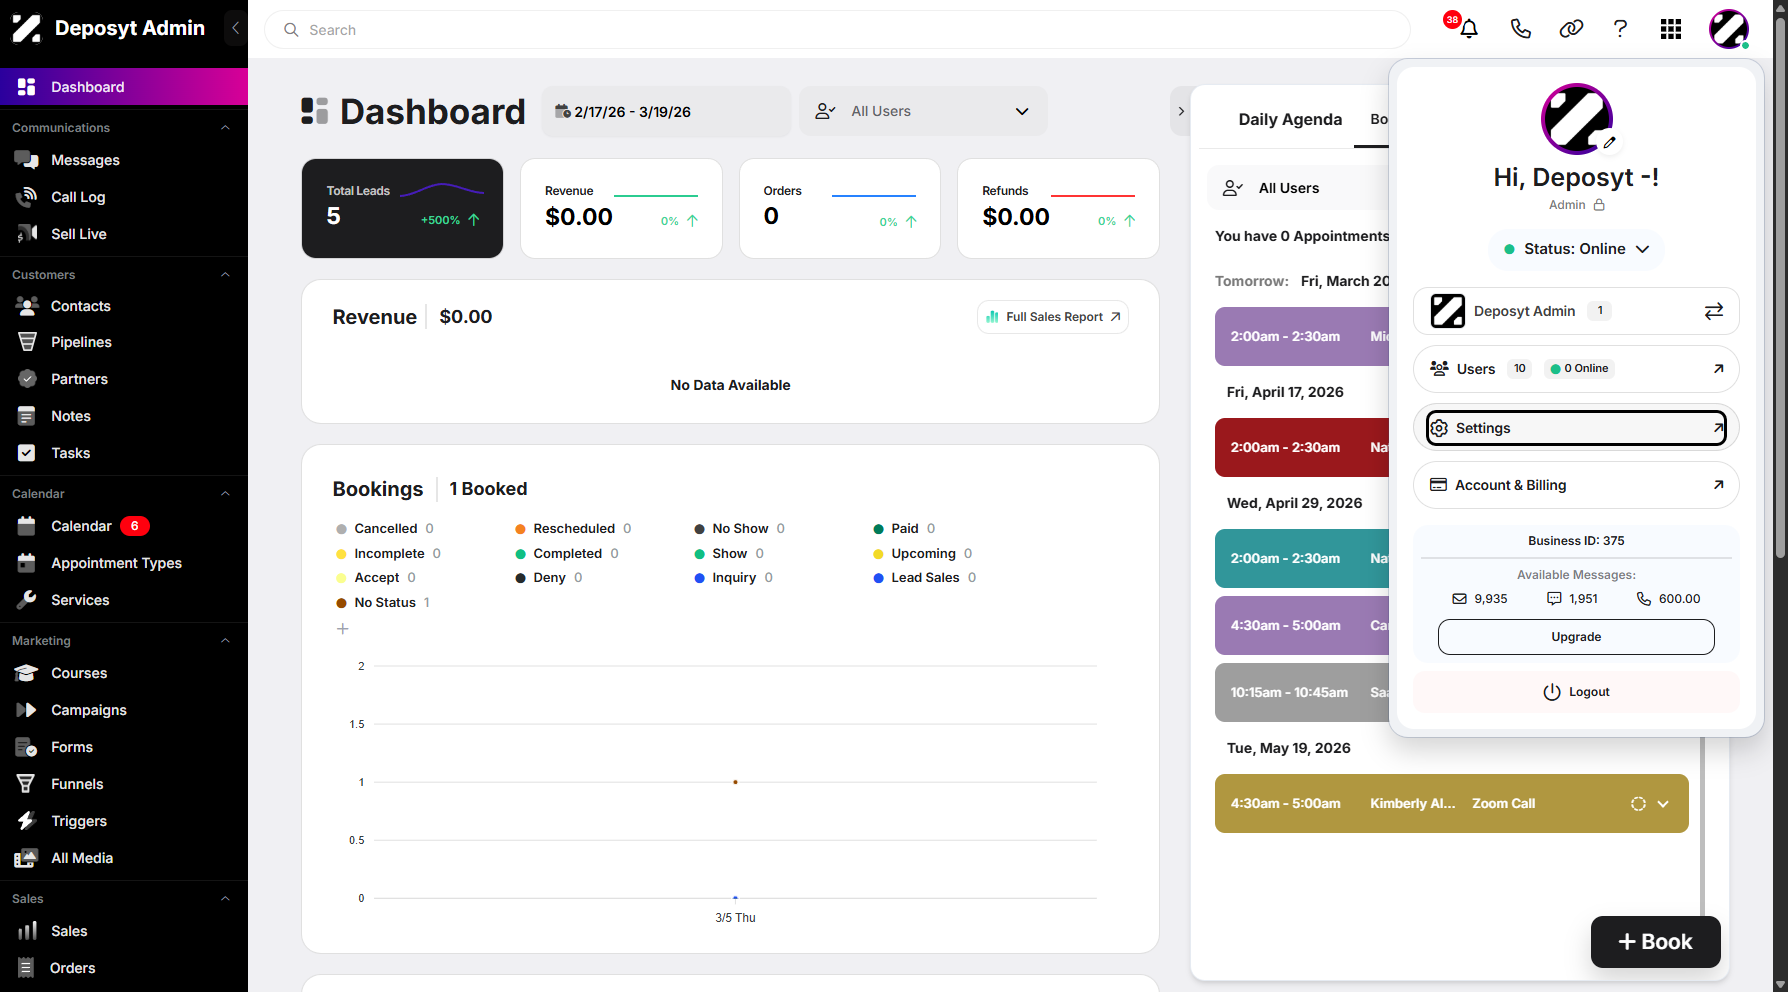Open Account & Billing in profile menu
Screen dimensions: 1788x992
click(1576, 485)
